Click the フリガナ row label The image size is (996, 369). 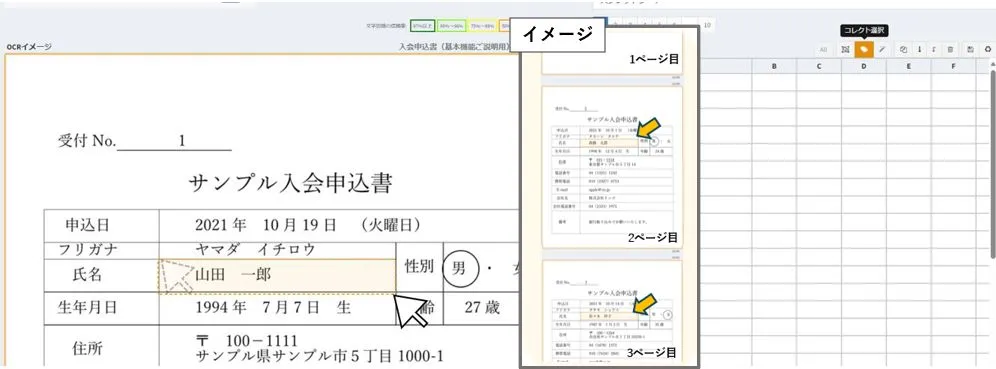[x=88, y=250]
